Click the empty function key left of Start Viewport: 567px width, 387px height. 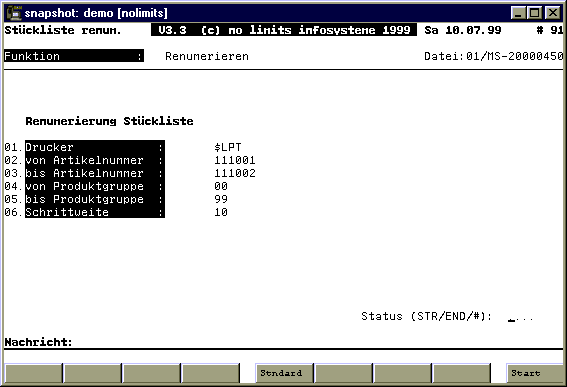click(462, 373)
